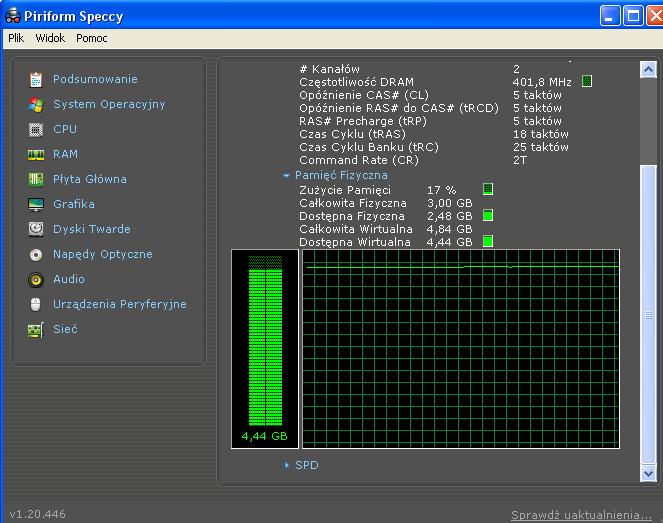Click the Sprawdź uaktualnienia link
Viewport: 663px width, 523px height.
(581, 515)
